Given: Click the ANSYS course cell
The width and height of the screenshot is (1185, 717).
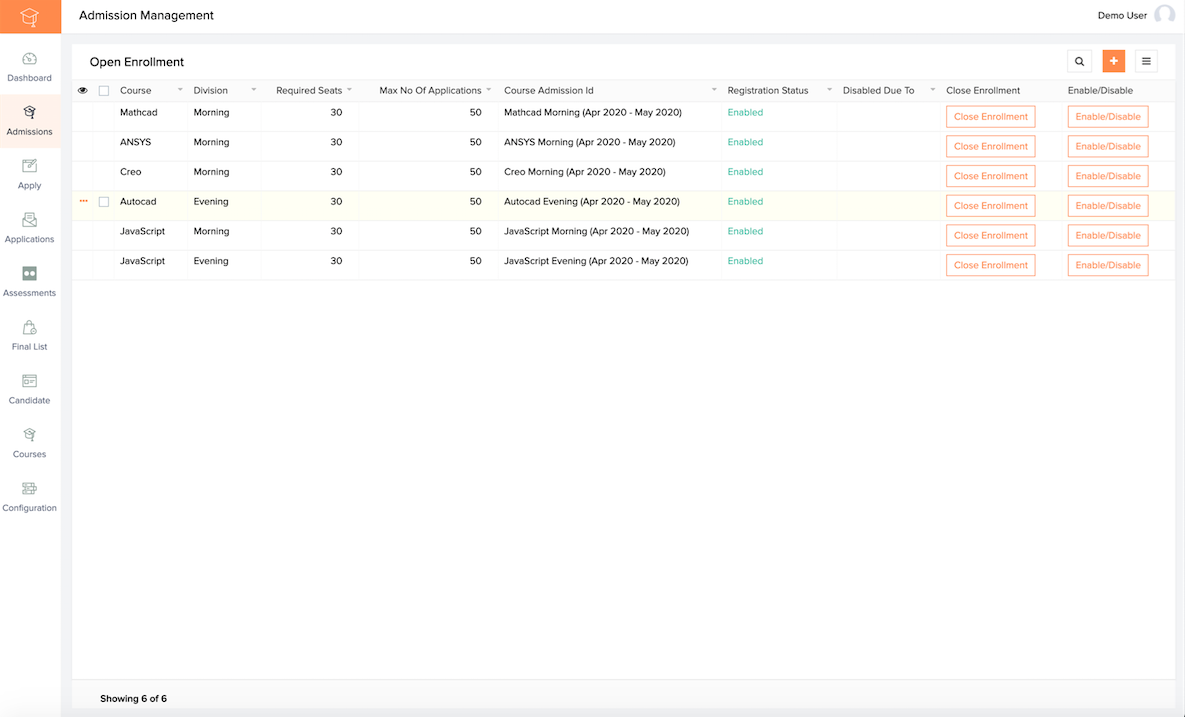Looking at the screenshot, I should pyautogui.click(x=135, y=142).
